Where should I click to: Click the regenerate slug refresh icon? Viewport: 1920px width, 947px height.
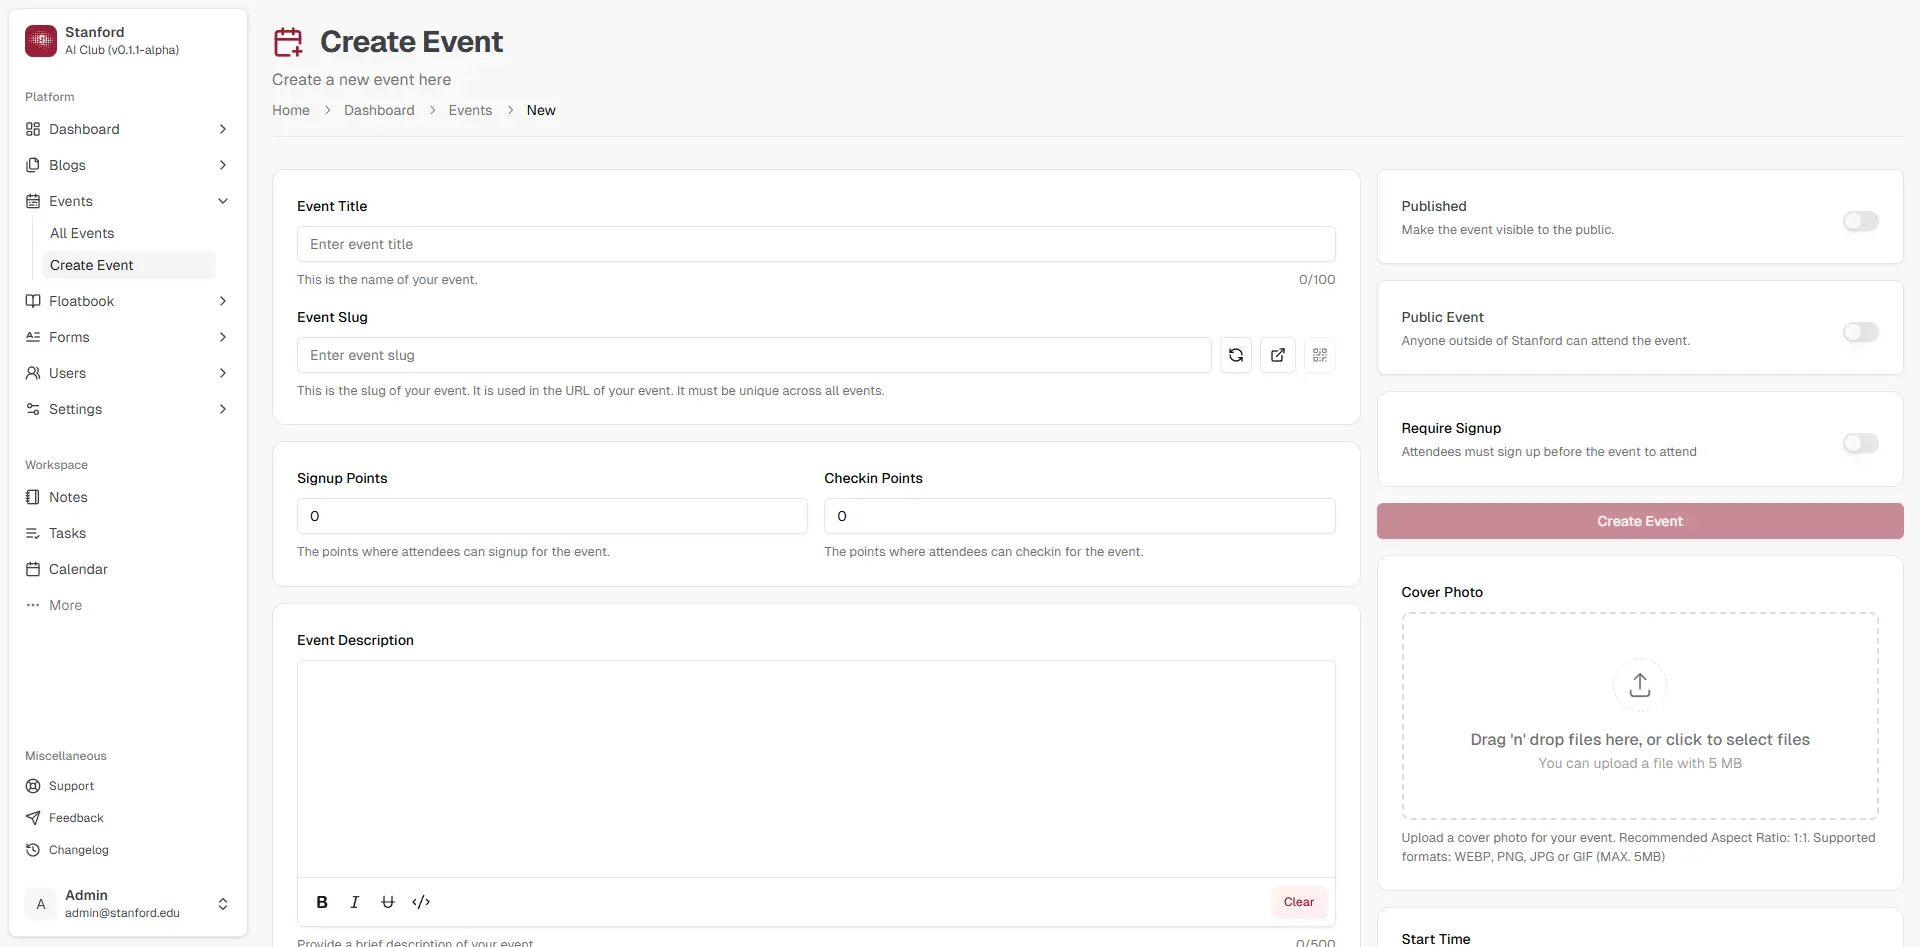1236,355
